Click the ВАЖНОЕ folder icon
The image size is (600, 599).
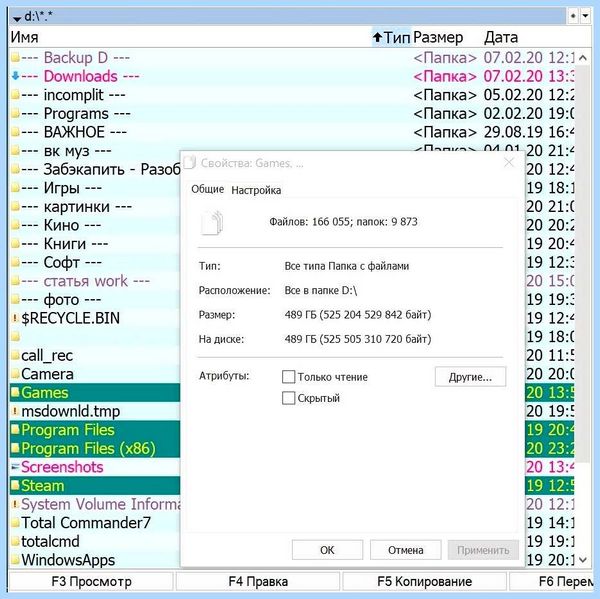[15, 132]
